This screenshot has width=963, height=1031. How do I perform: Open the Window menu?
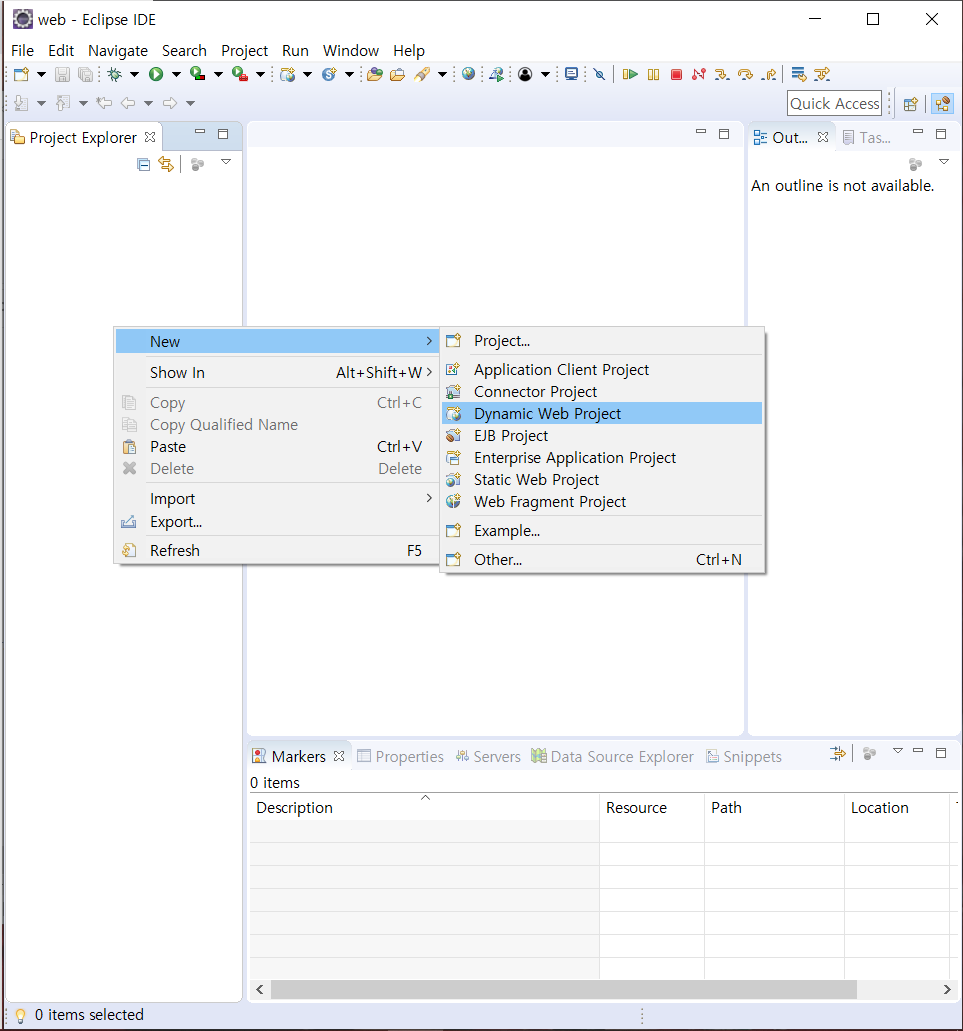tap(350, 51)
